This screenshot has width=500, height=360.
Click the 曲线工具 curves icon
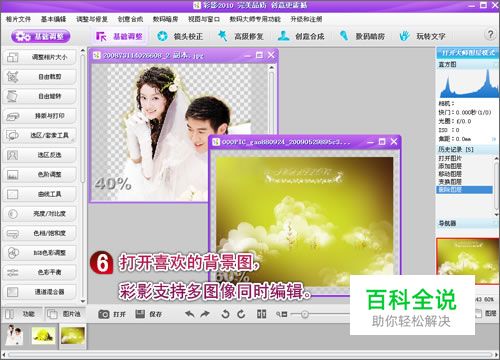coord(13,194)
